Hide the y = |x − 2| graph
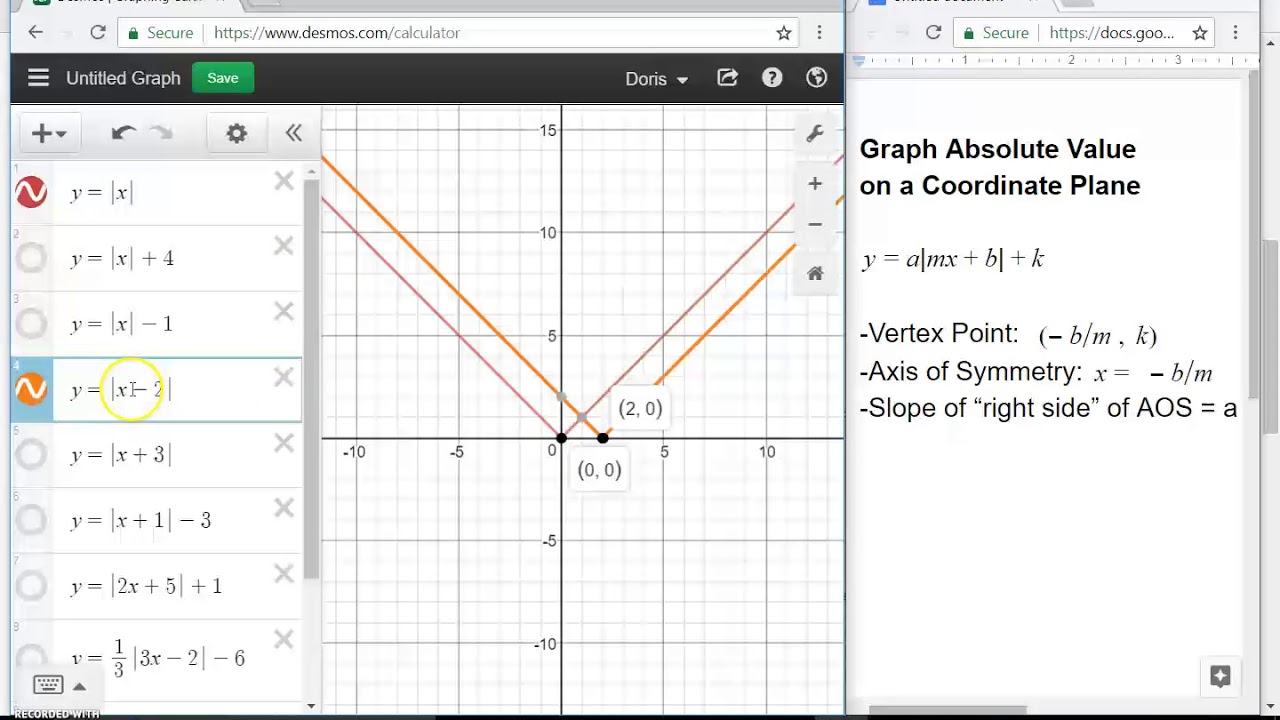 (x=31, y=388)
